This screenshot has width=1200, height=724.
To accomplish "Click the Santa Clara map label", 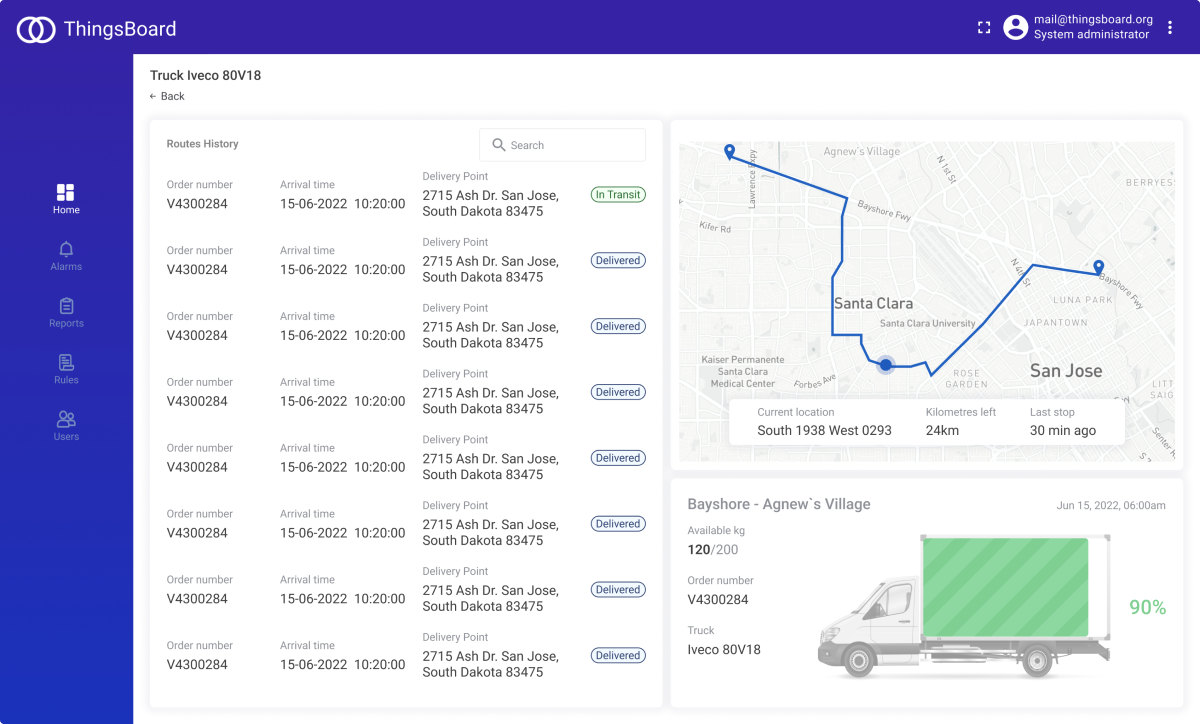I will point(873,303).
